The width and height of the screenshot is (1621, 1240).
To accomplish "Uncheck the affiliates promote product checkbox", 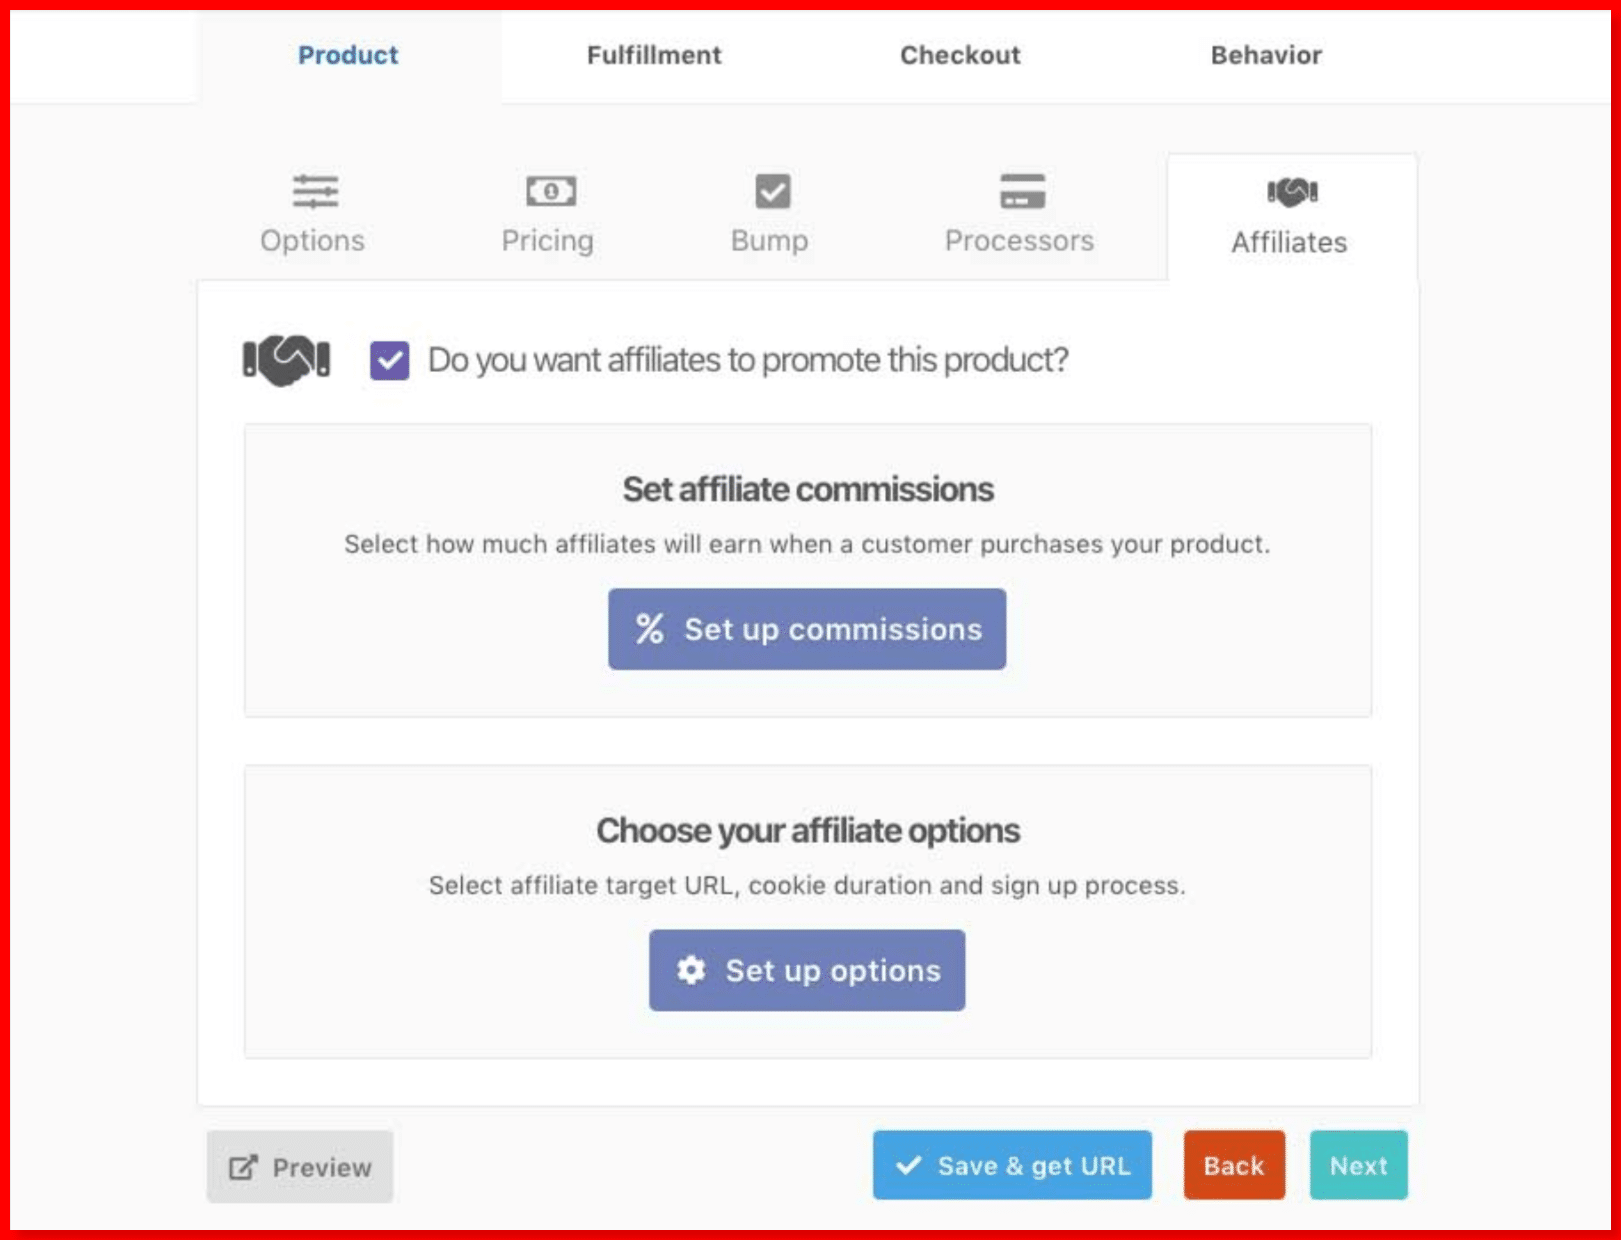I will point(389,360).
